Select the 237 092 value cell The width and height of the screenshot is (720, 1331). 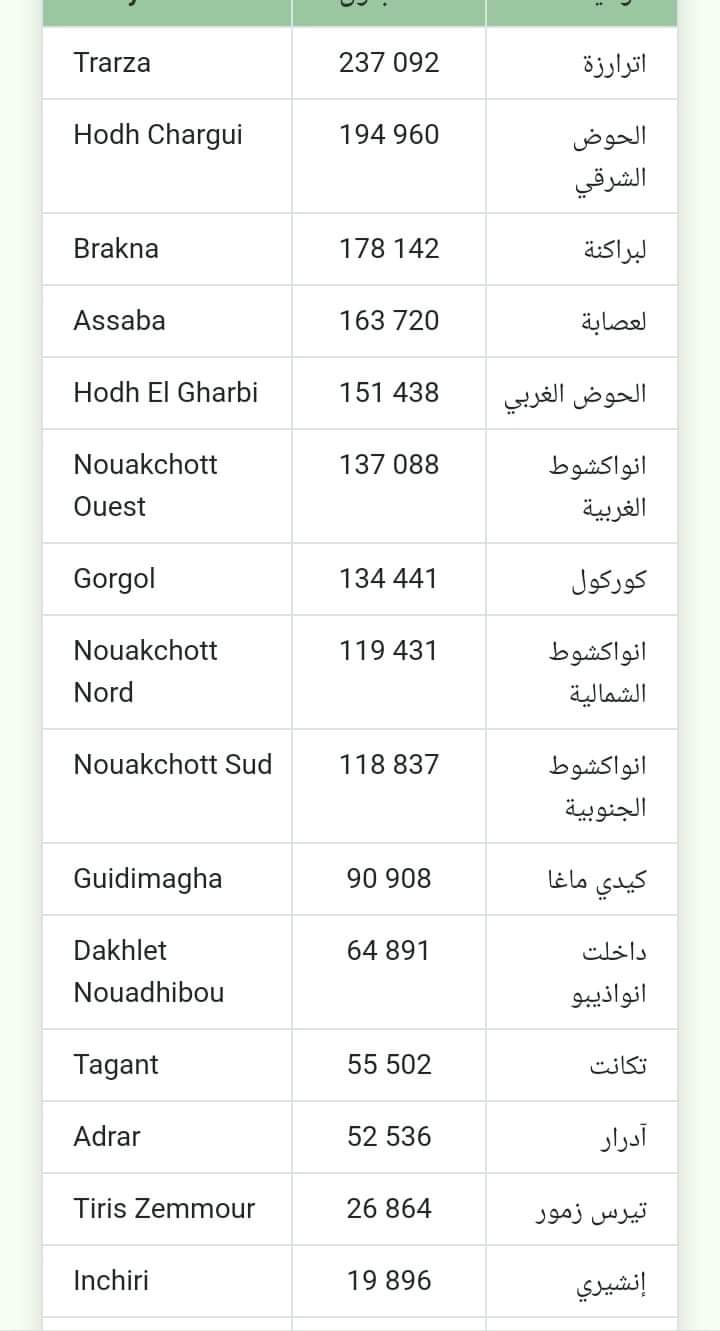click(x=388, y=63)
